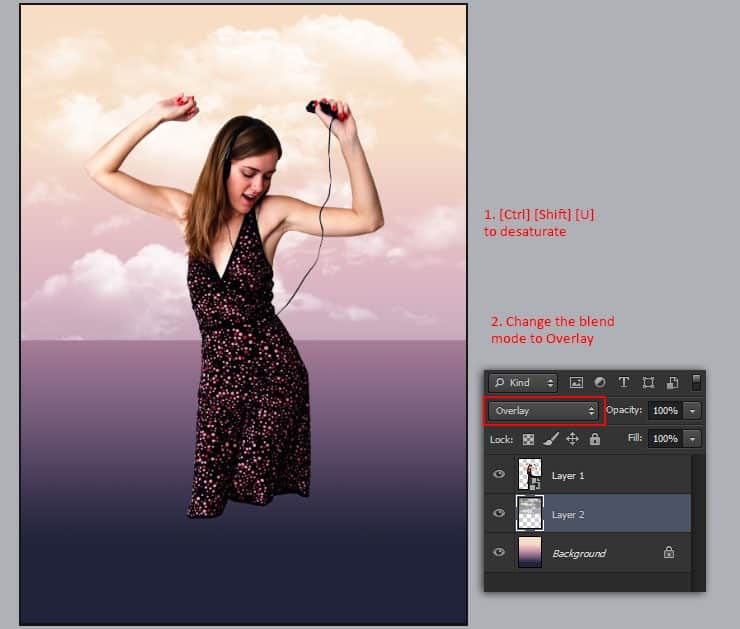Select the Layer 2 name text
Viewport: 740px width, 629px height.
click(x=568, y=515)
